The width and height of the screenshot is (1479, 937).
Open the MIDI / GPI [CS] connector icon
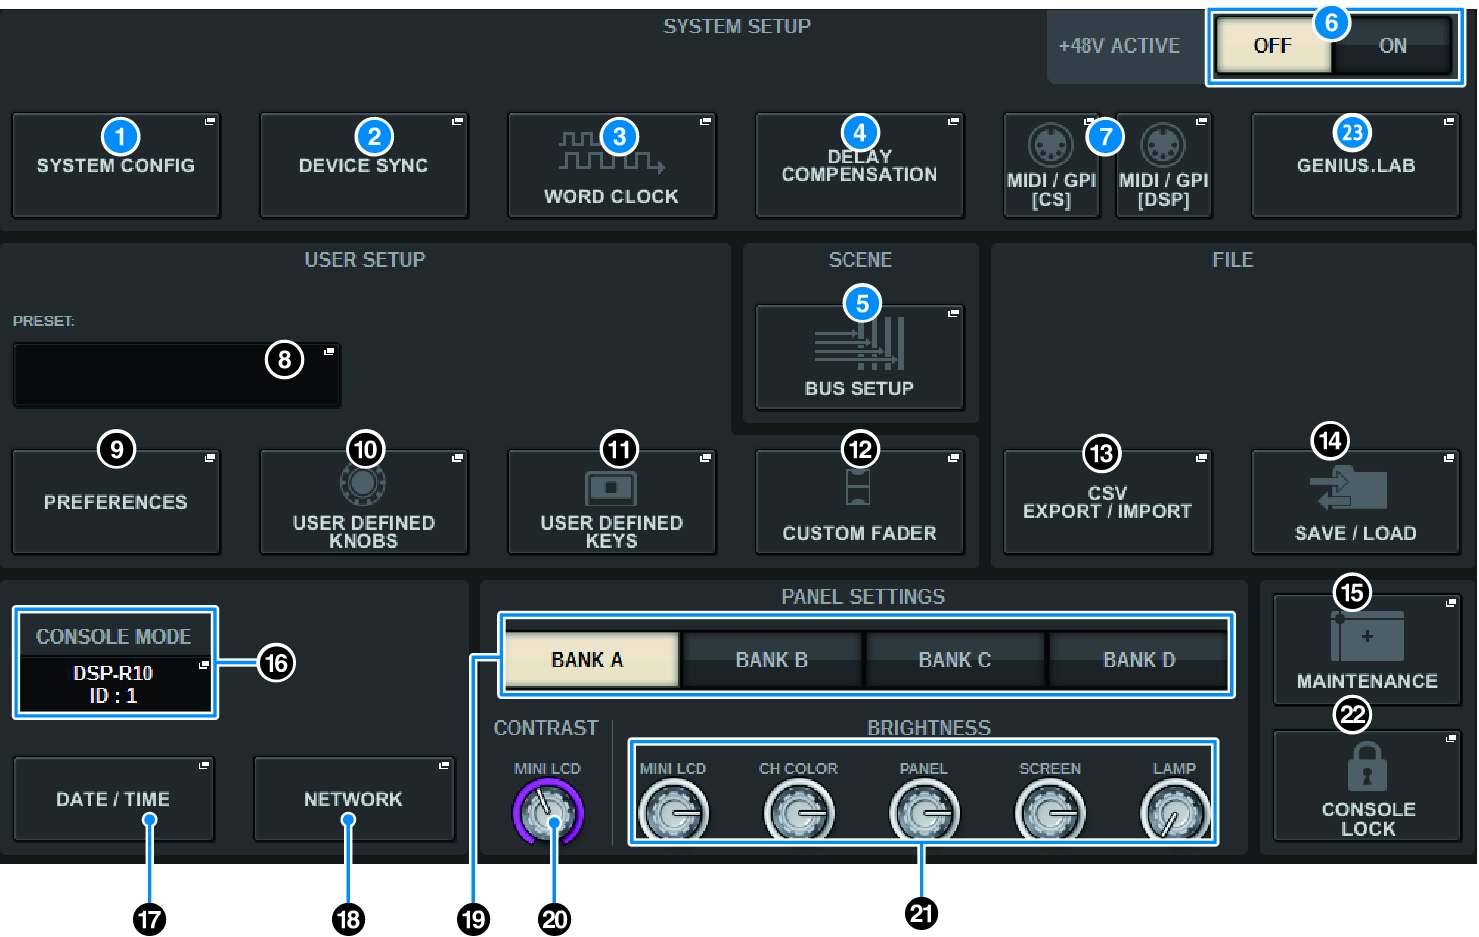tap(1050, 147)
